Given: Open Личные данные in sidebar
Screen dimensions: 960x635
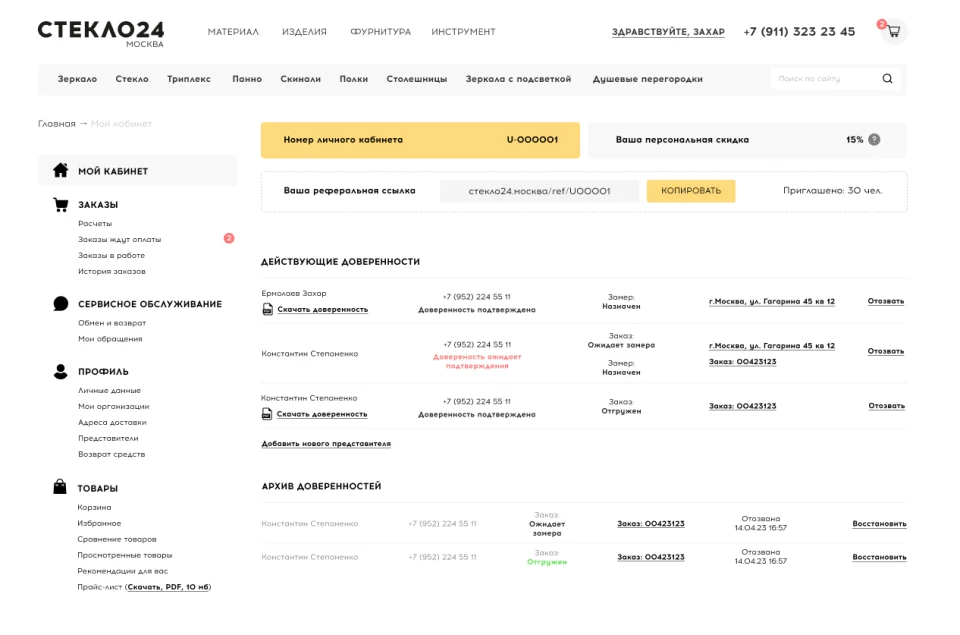Looking at the screenshot, I should tap(109, 390).
